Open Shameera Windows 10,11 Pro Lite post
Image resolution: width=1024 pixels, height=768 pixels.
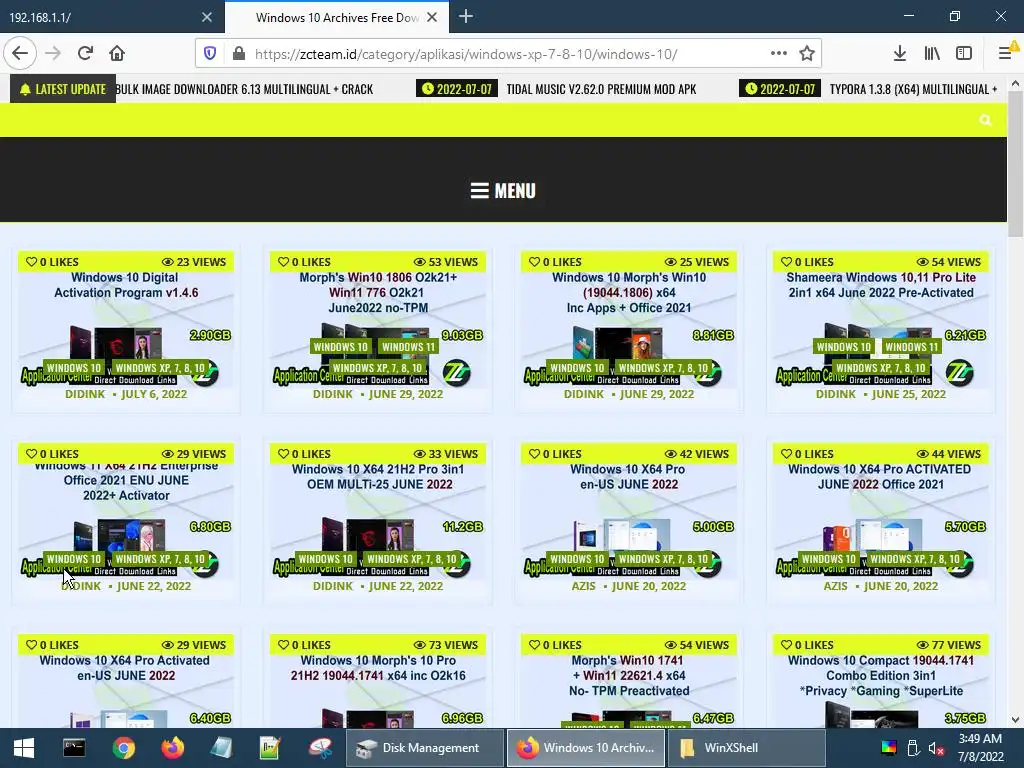click(x=881, y=285)
